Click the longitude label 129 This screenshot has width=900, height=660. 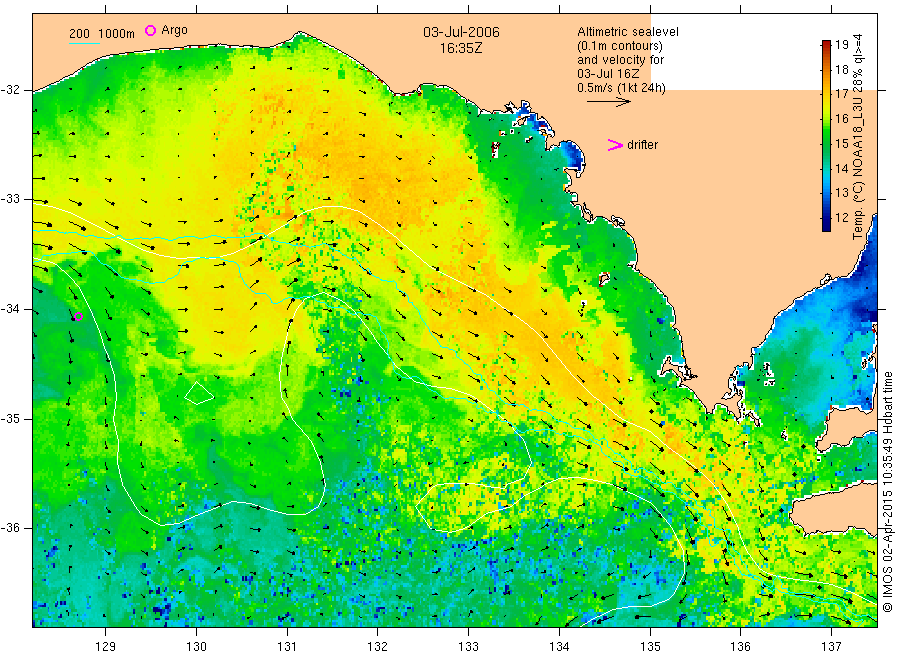pos(106,646)
